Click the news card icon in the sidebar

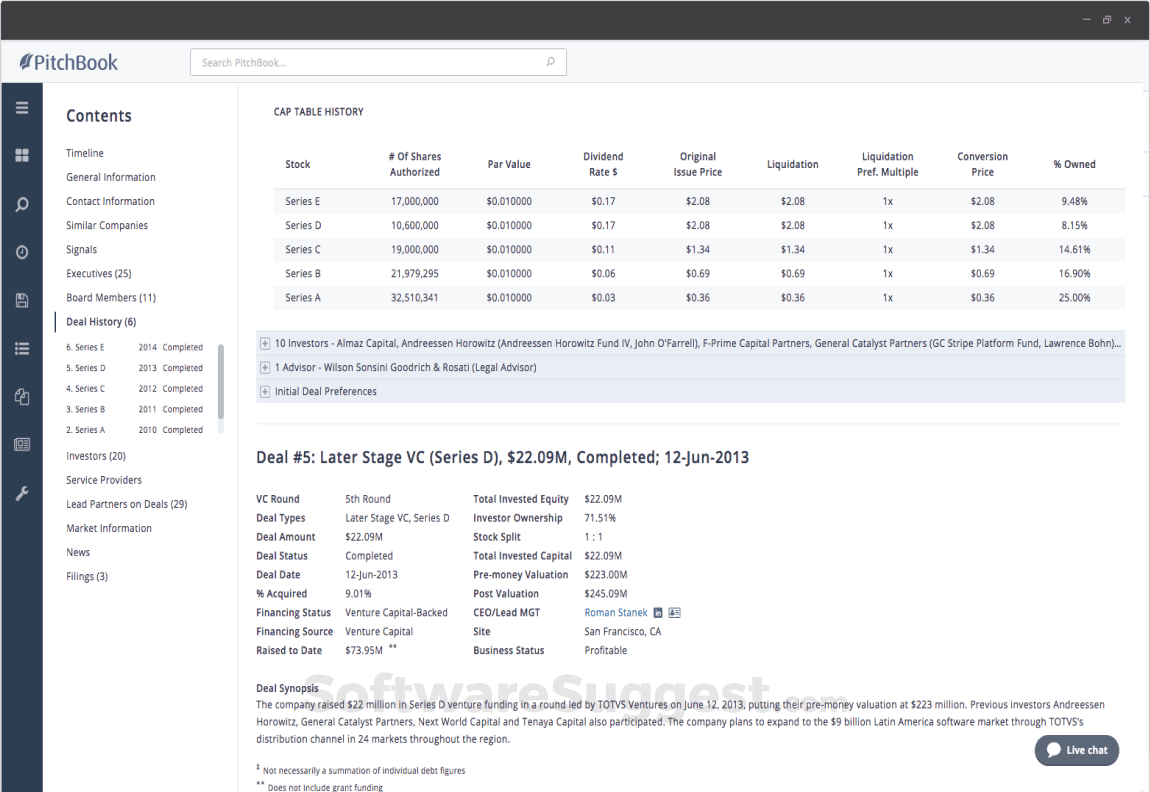tap(21, 444)
